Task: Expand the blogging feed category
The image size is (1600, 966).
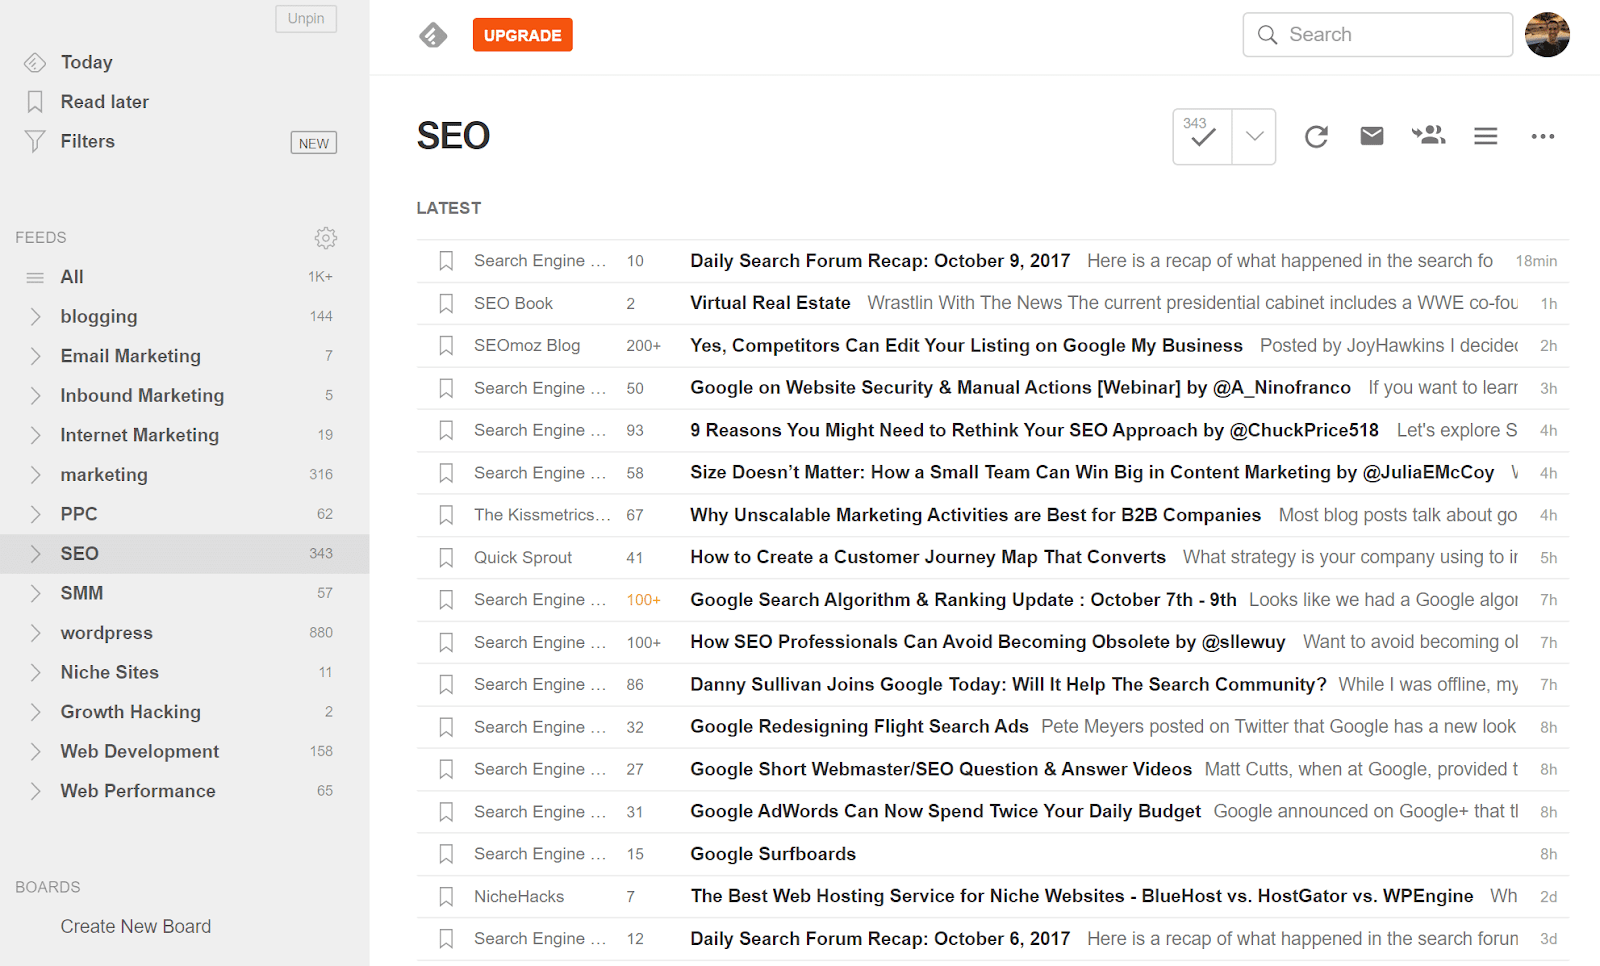Action: [35, 317]
